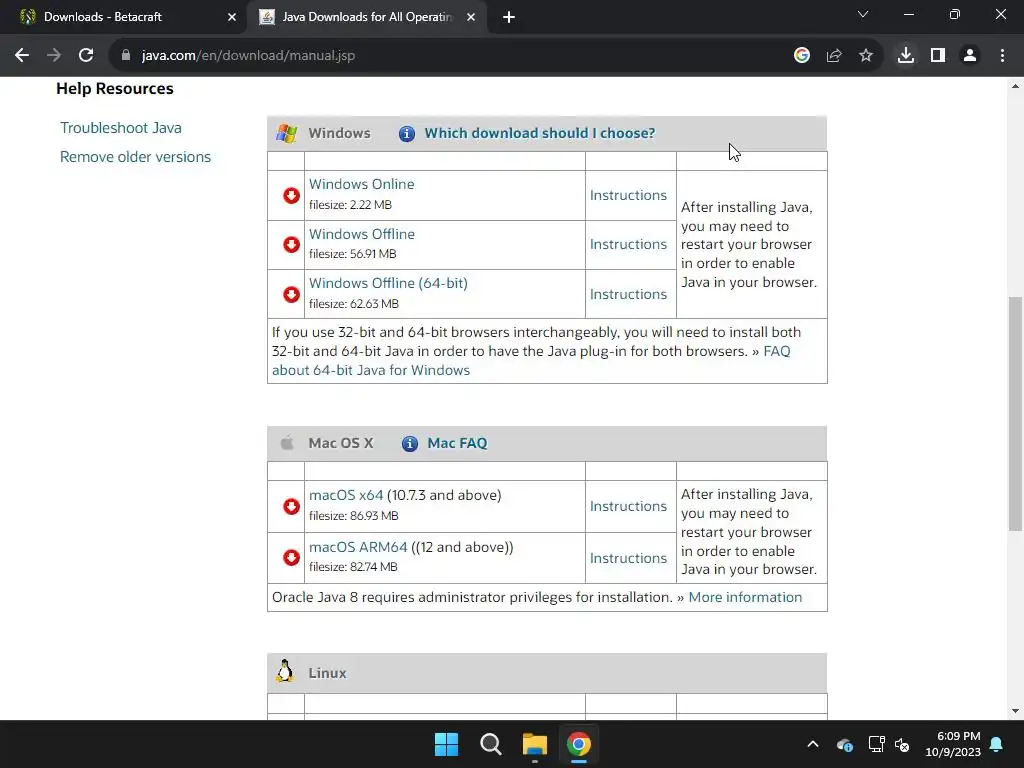Open taskbar Search
Image resolution: width=1024 pixels, height=768 pixels.
click(x=490, y=744)
